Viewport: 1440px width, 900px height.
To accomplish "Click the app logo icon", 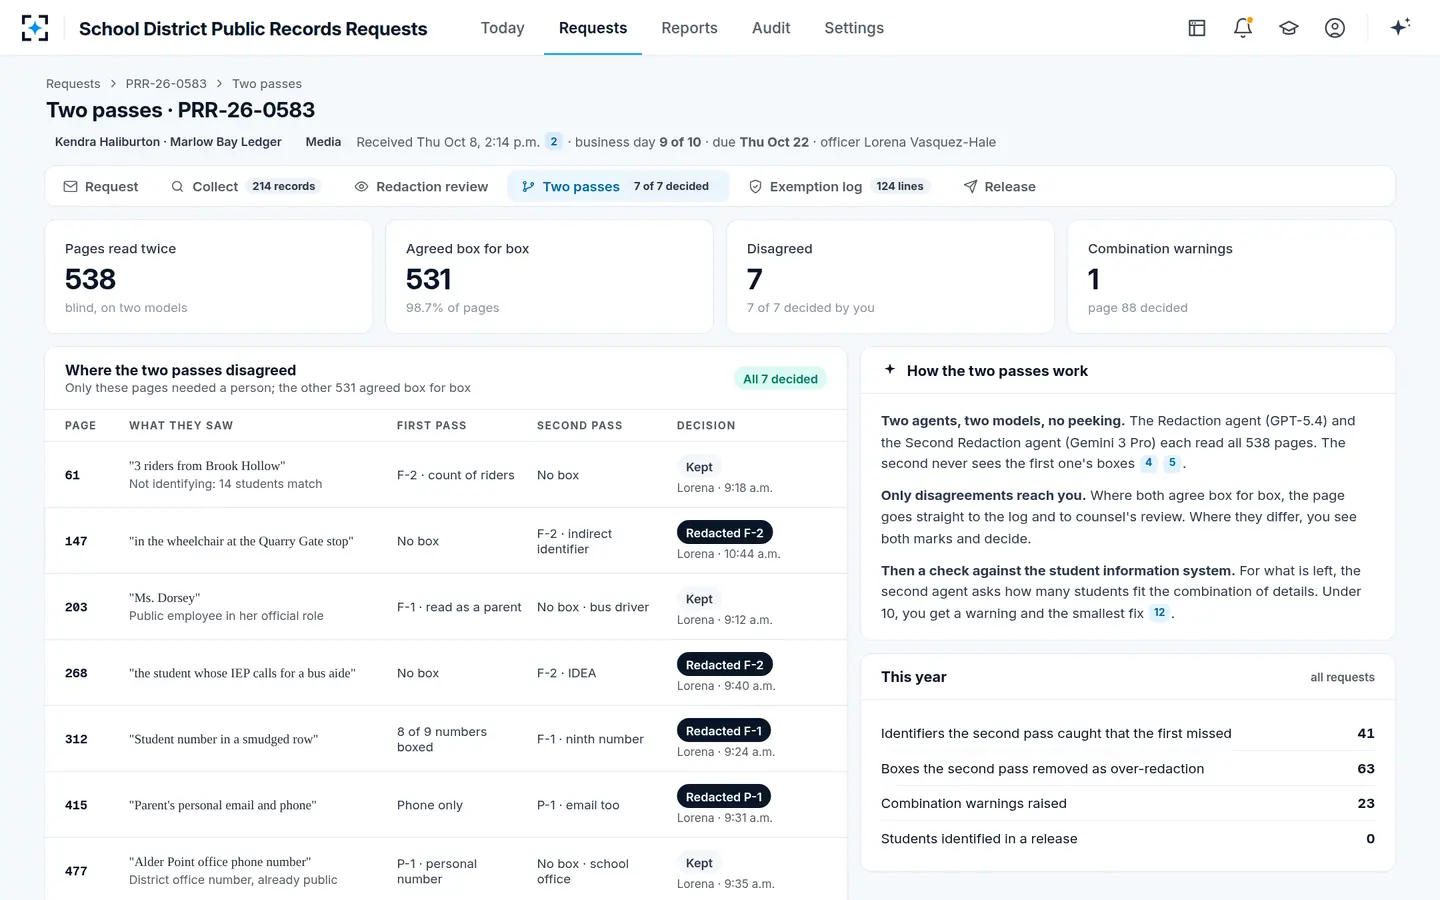I will pos(35,28).
